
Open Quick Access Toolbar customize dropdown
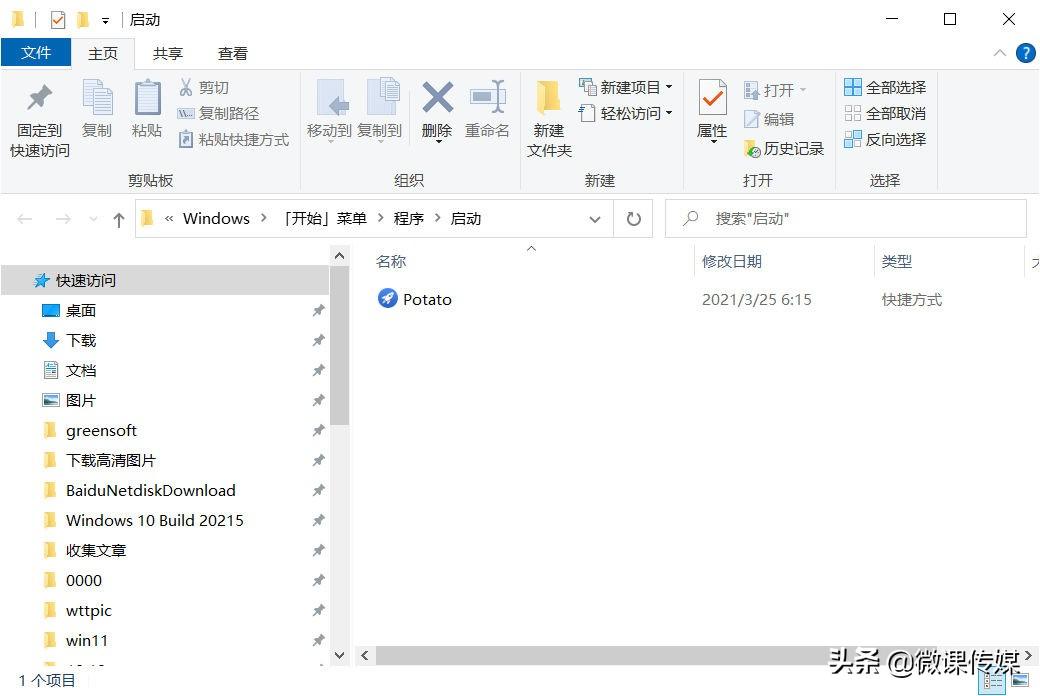[105, 21]
